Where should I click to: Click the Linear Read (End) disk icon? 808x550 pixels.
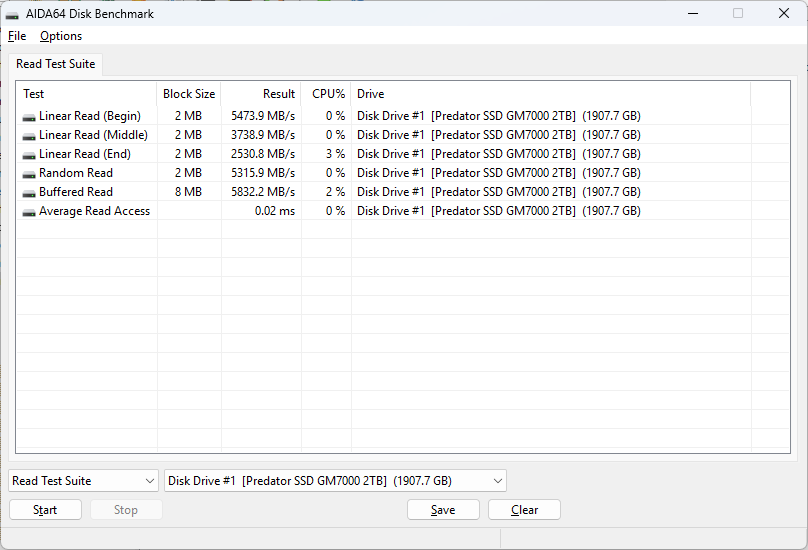click(x=29, y=155)
